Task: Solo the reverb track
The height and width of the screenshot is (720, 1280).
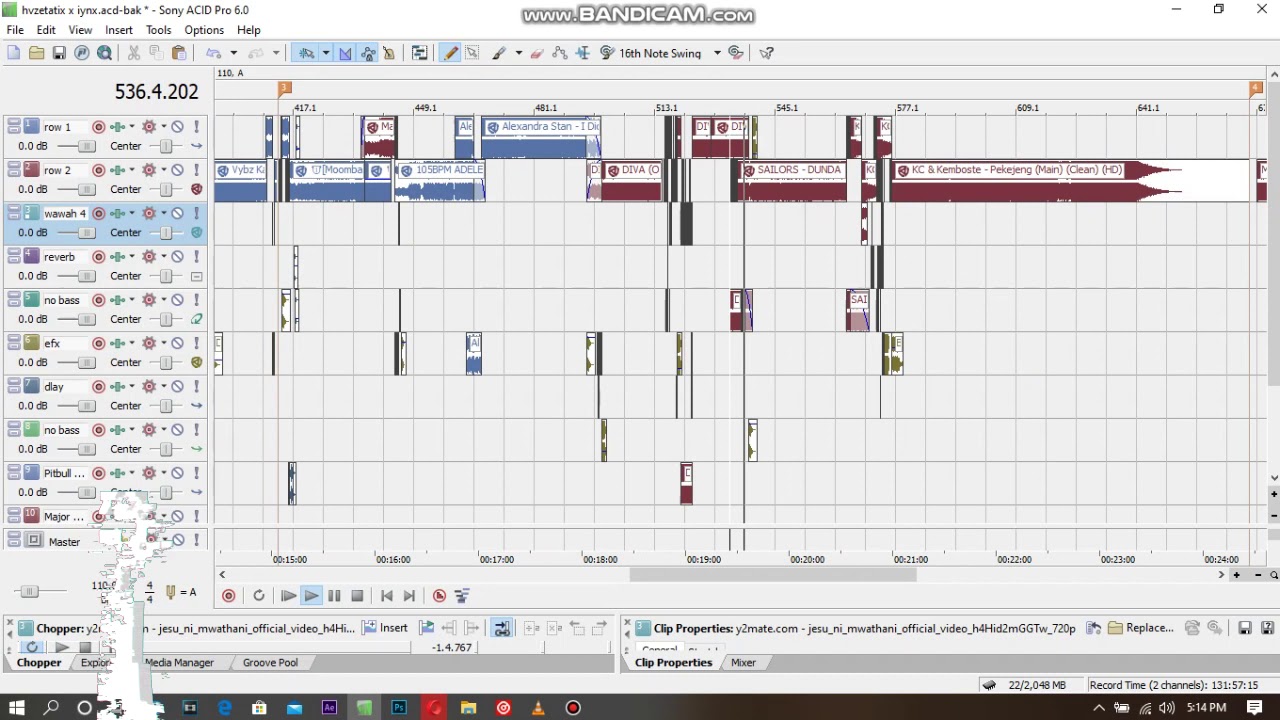Action: point(196,257)
